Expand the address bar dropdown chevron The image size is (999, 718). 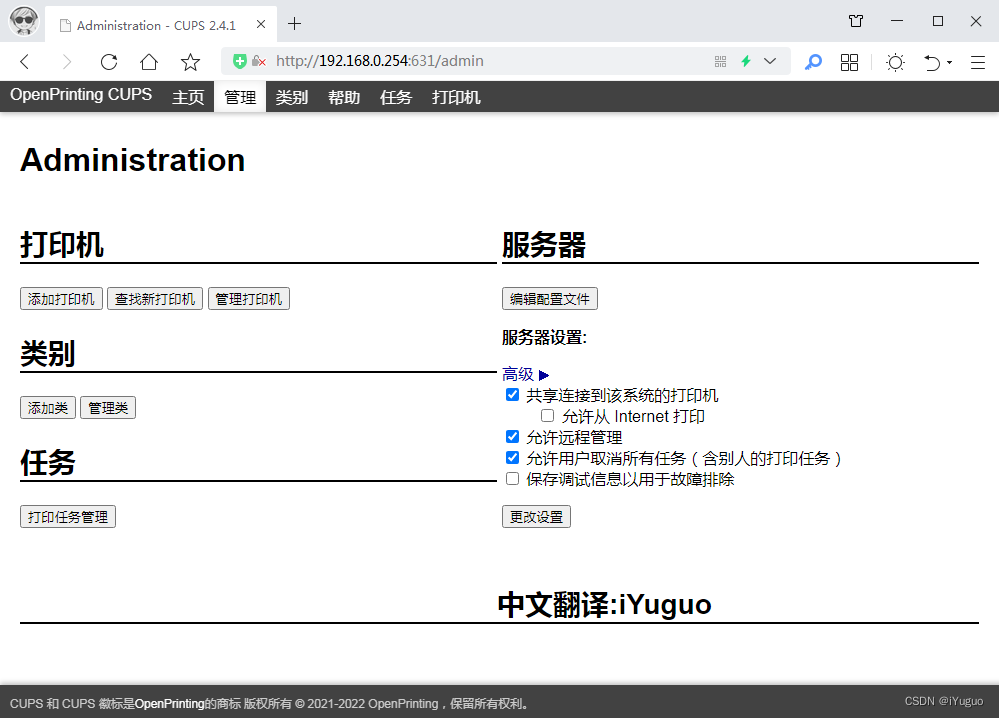tap(770, 61)
